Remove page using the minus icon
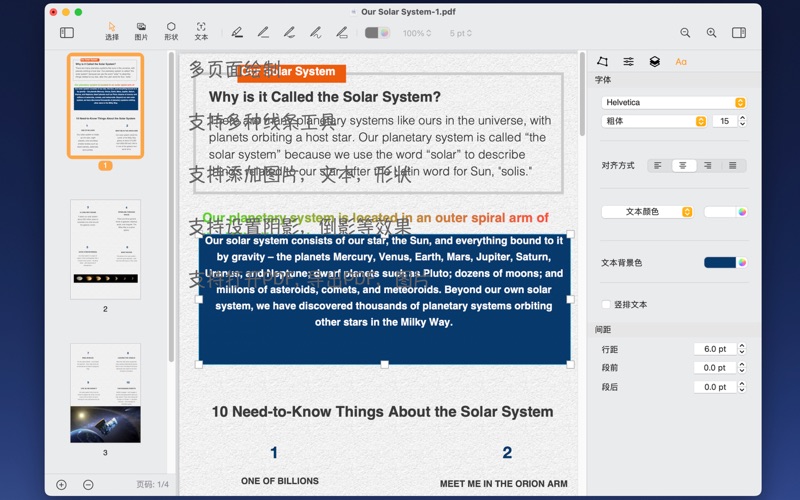800x500 pixels. (x=88, y=485)
